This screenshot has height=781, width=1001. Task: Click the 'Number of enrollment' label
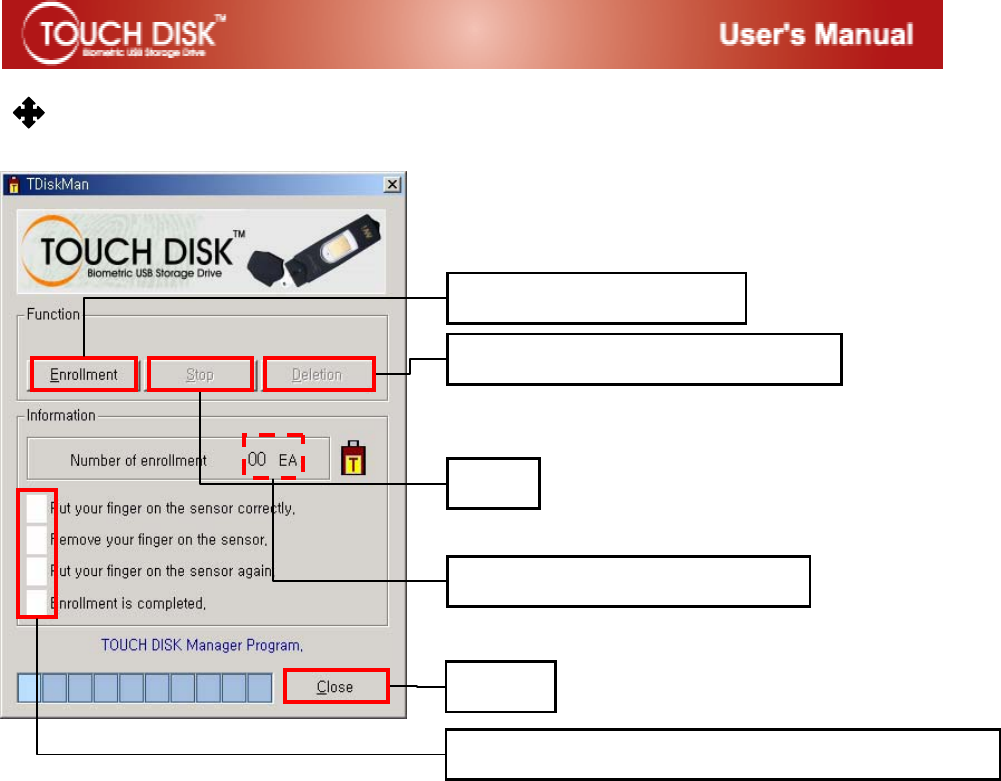[x=139, y=460]
